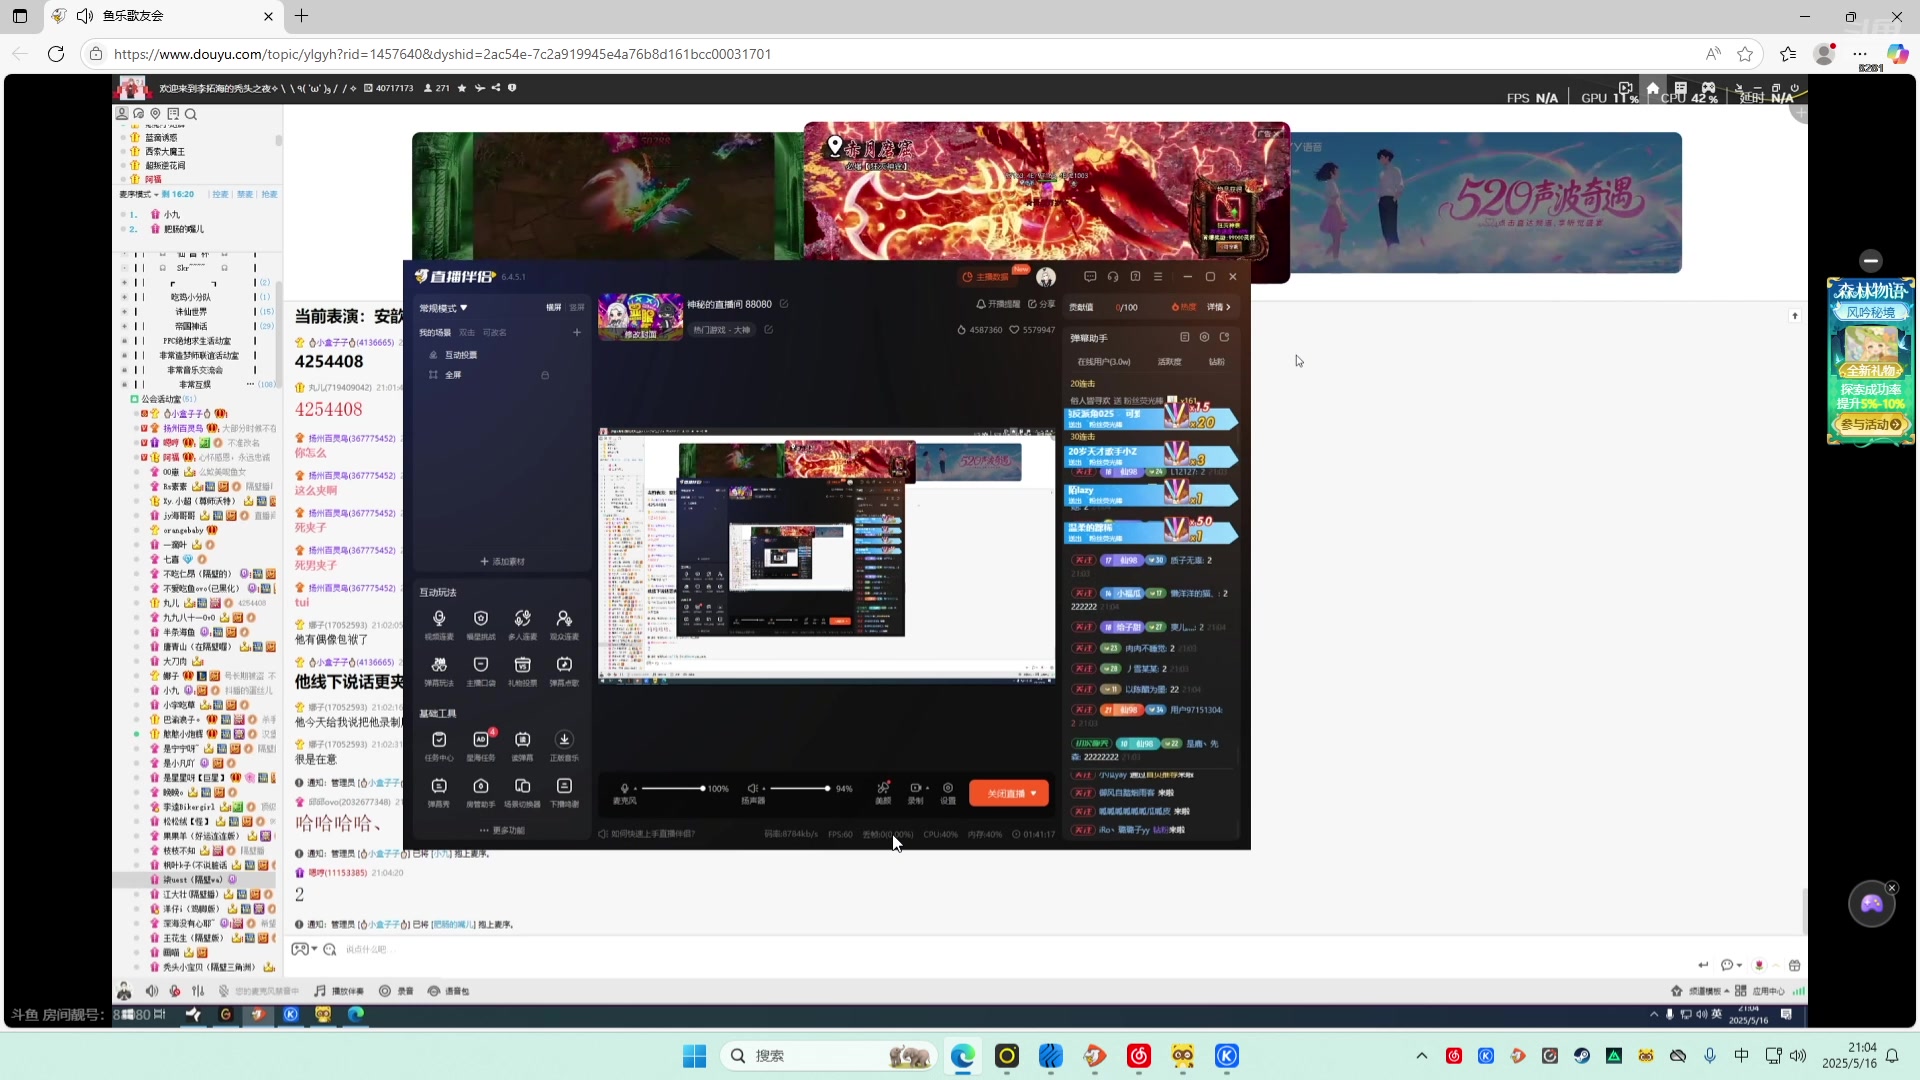Image resolution: width=1920 pixels, height=1080 pixels.
Task: Open 弹幕玩法 danmu games icon
Action: click(x=439, y=665)
